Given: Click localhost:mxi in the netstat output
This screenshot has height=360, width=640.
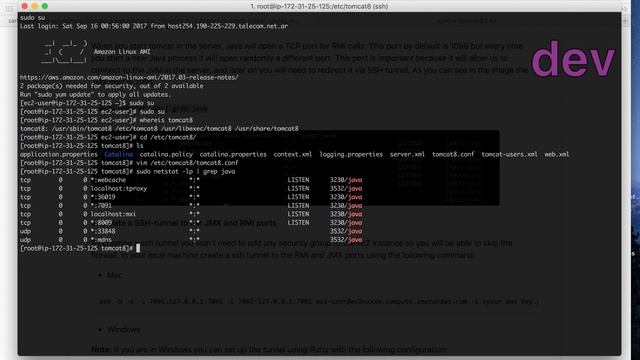Looking at the screenshot, I should [x=113, y=214].
